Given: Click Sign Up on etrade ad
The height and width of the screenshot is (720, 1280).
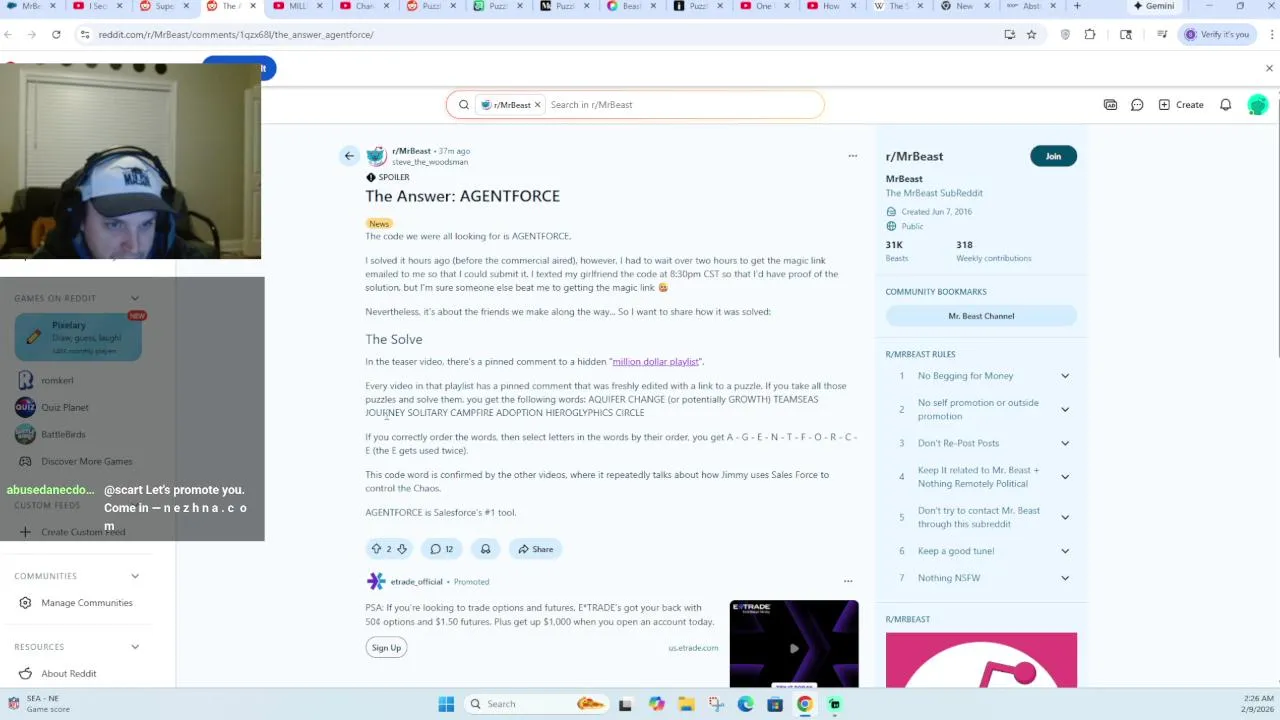Looking at the screenshot, I should click(x=386, y=648).
